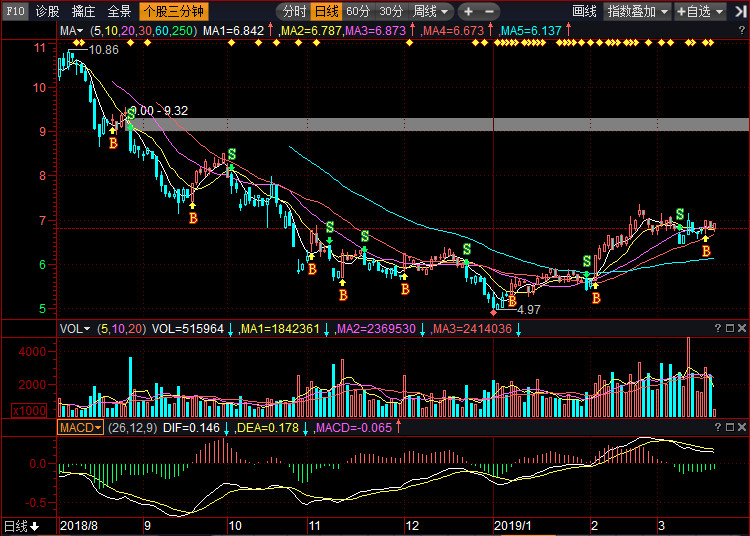Open the +自选 watchlist dropdown
This screenshot has height=536, width=750.
[x=700, y=12]
